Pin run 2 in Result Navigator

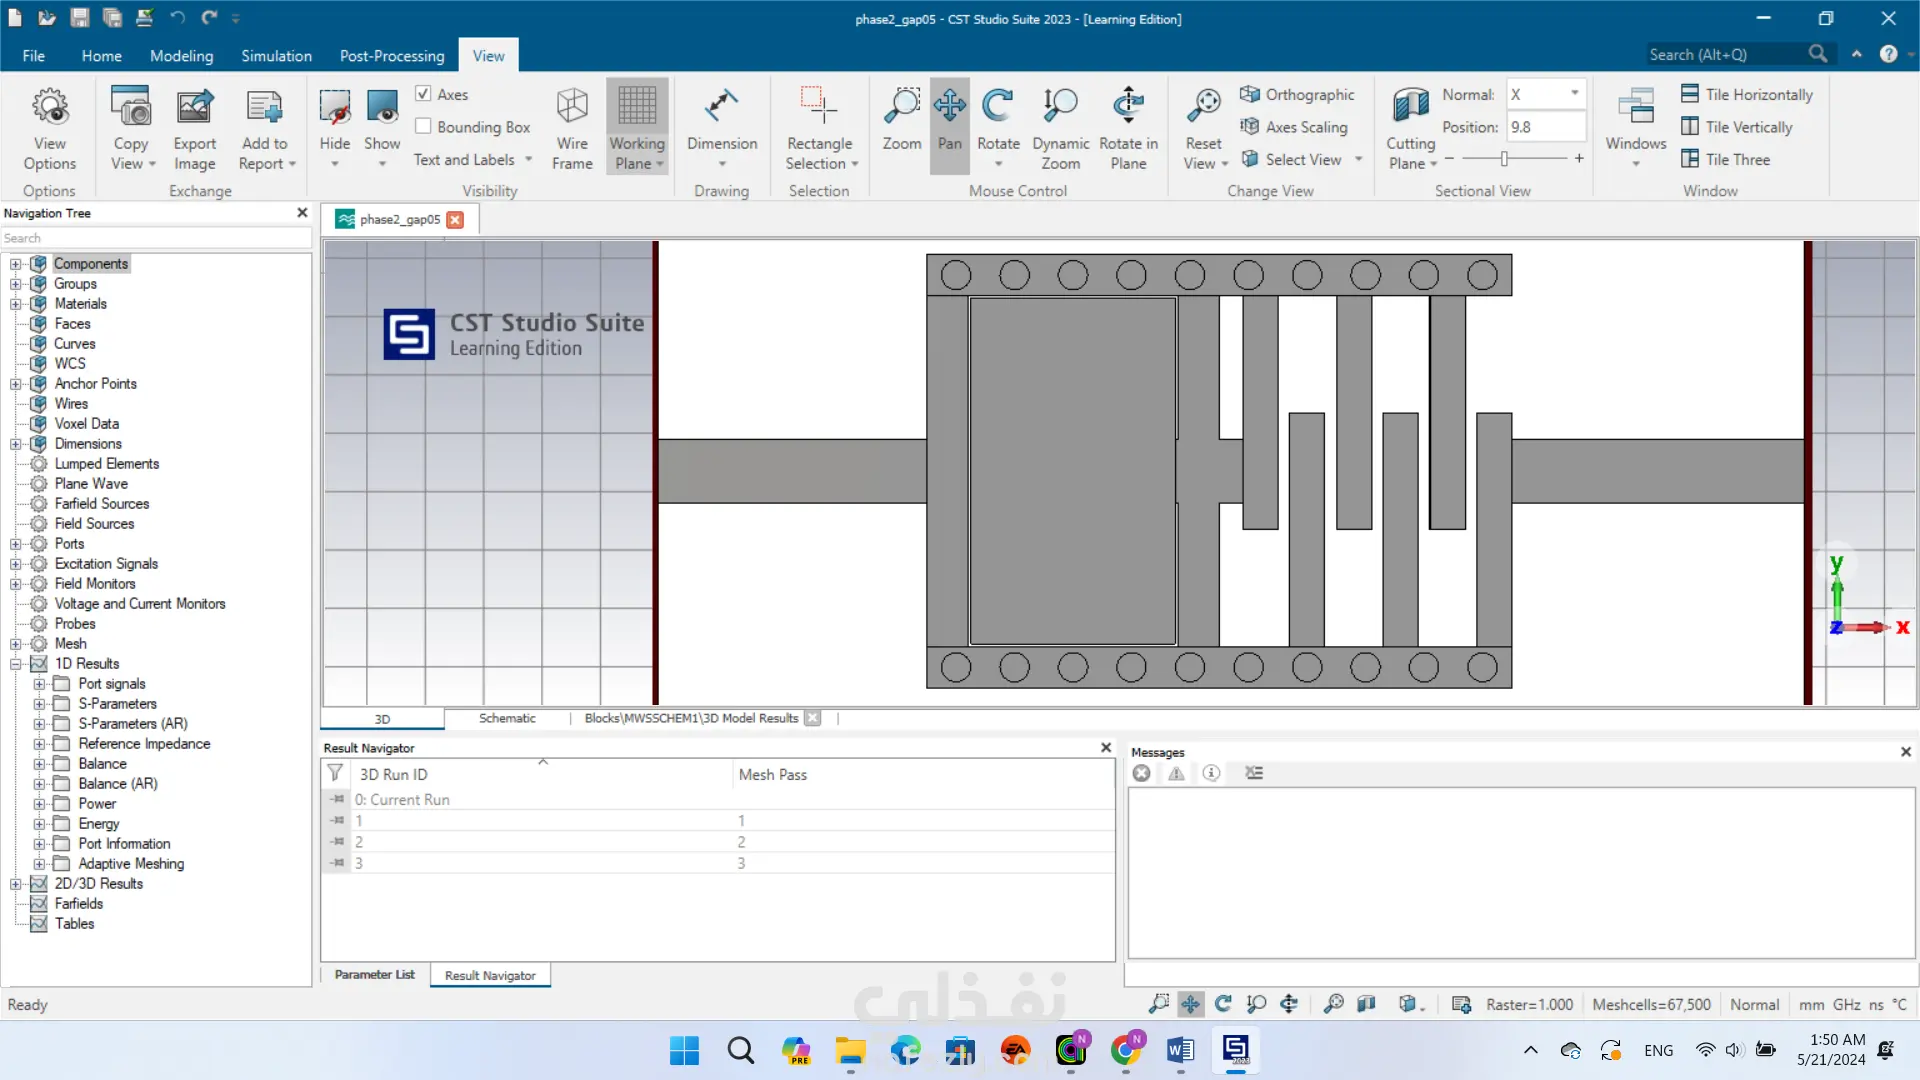(338, 841)
